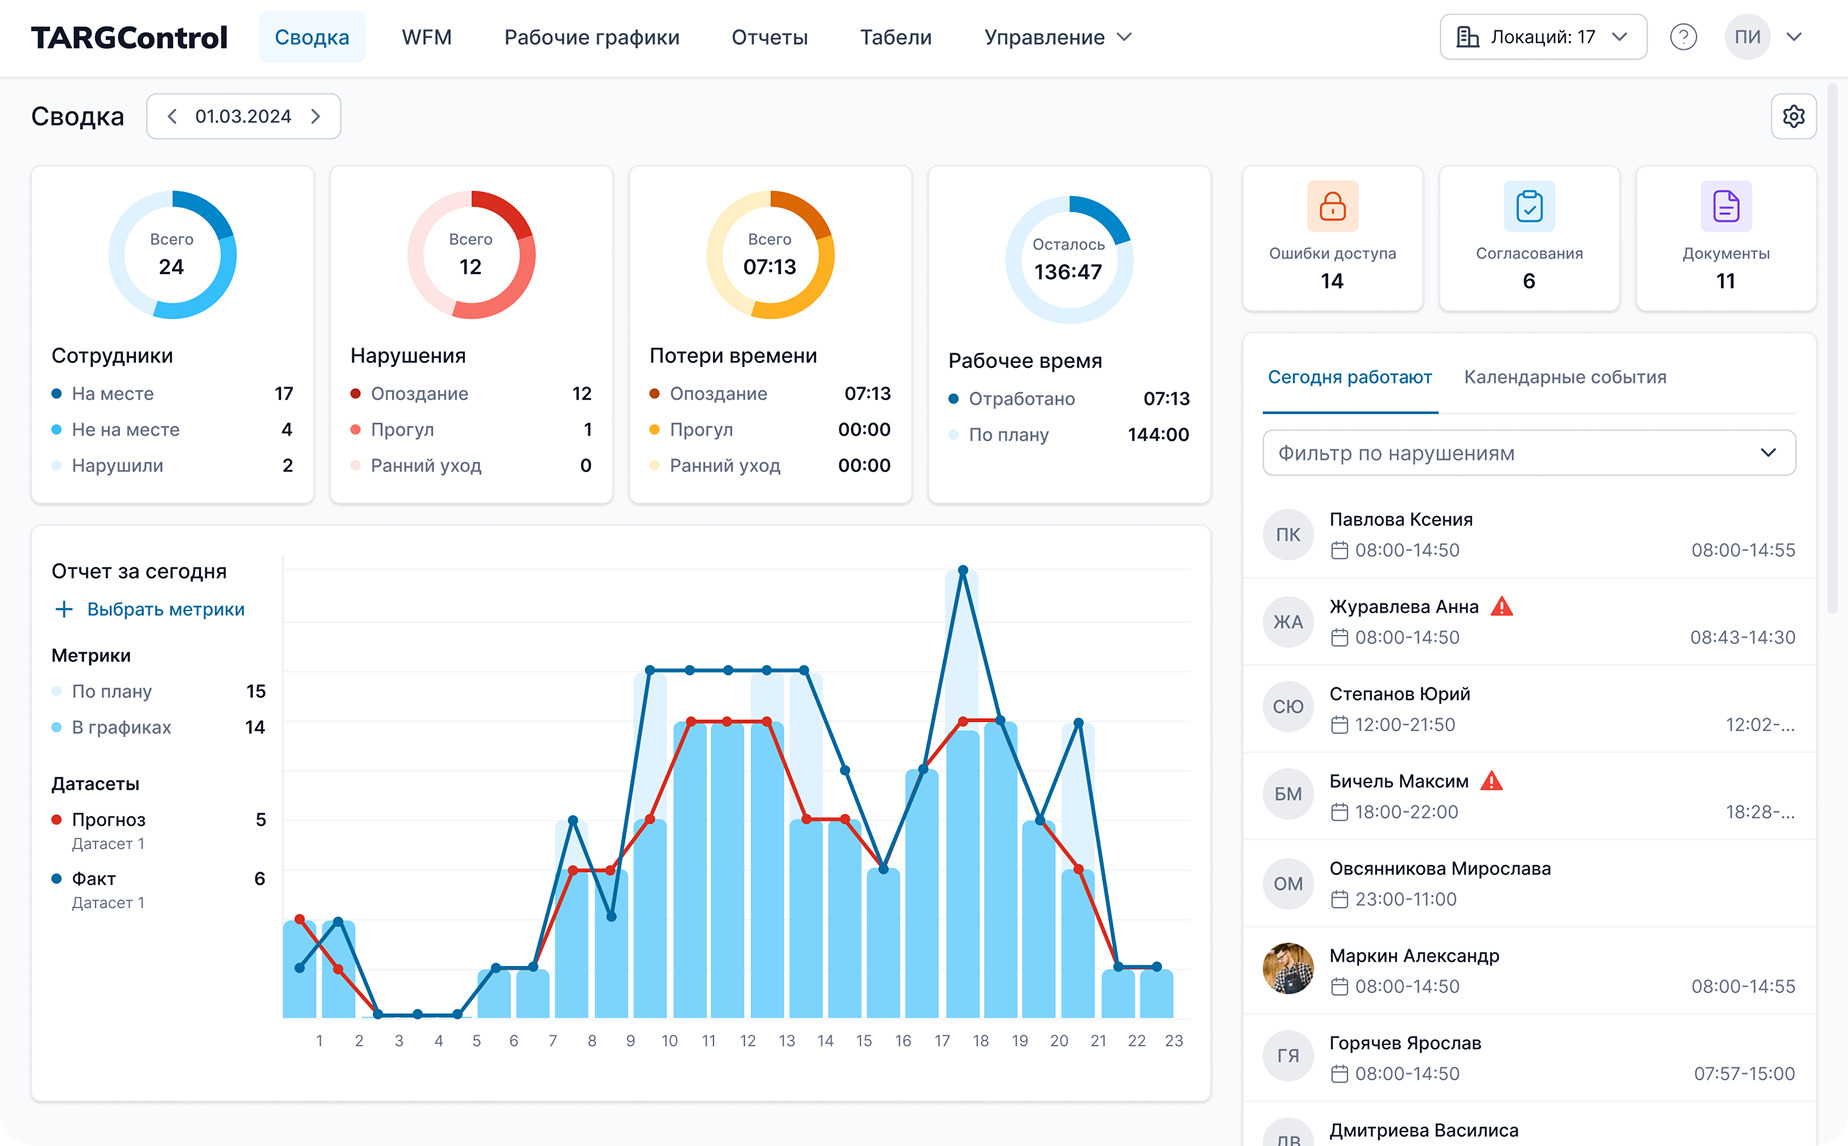The height and width of the screenshot is (1146, 1848).
Task: Open Согласования clipboard icon card
Action: tap(1529, 206)
